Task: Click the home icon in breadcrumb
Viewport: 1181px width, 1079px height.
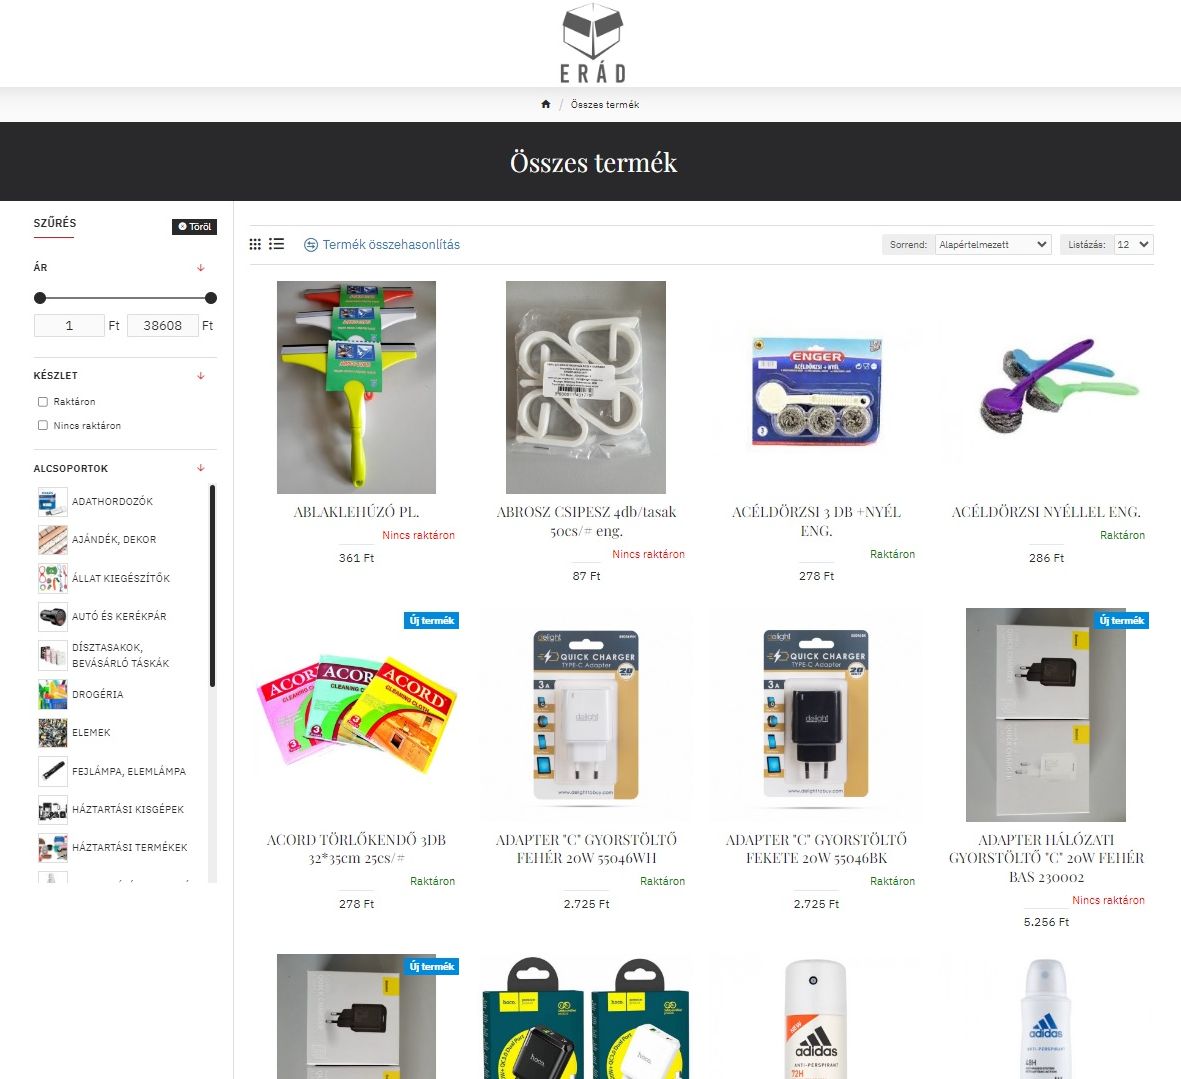Action: (545, 105)
